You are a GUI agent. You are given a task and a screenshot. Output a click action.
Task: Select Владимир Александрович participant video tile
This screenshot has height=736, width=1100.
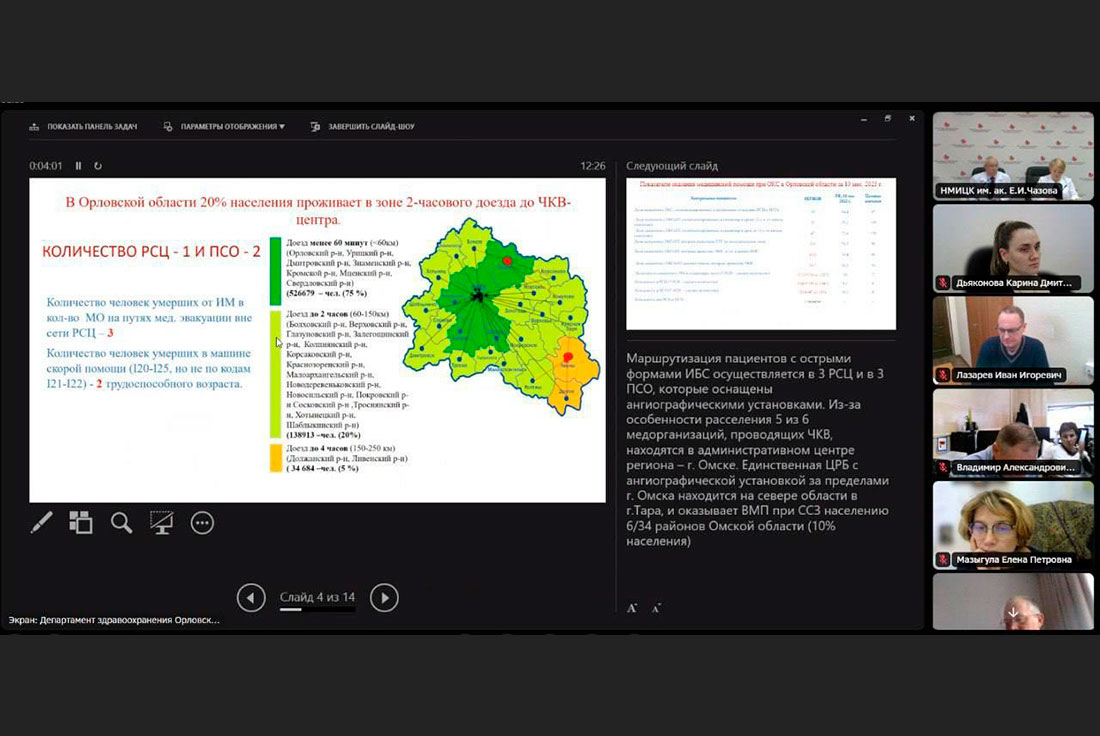click(1013, 433)
